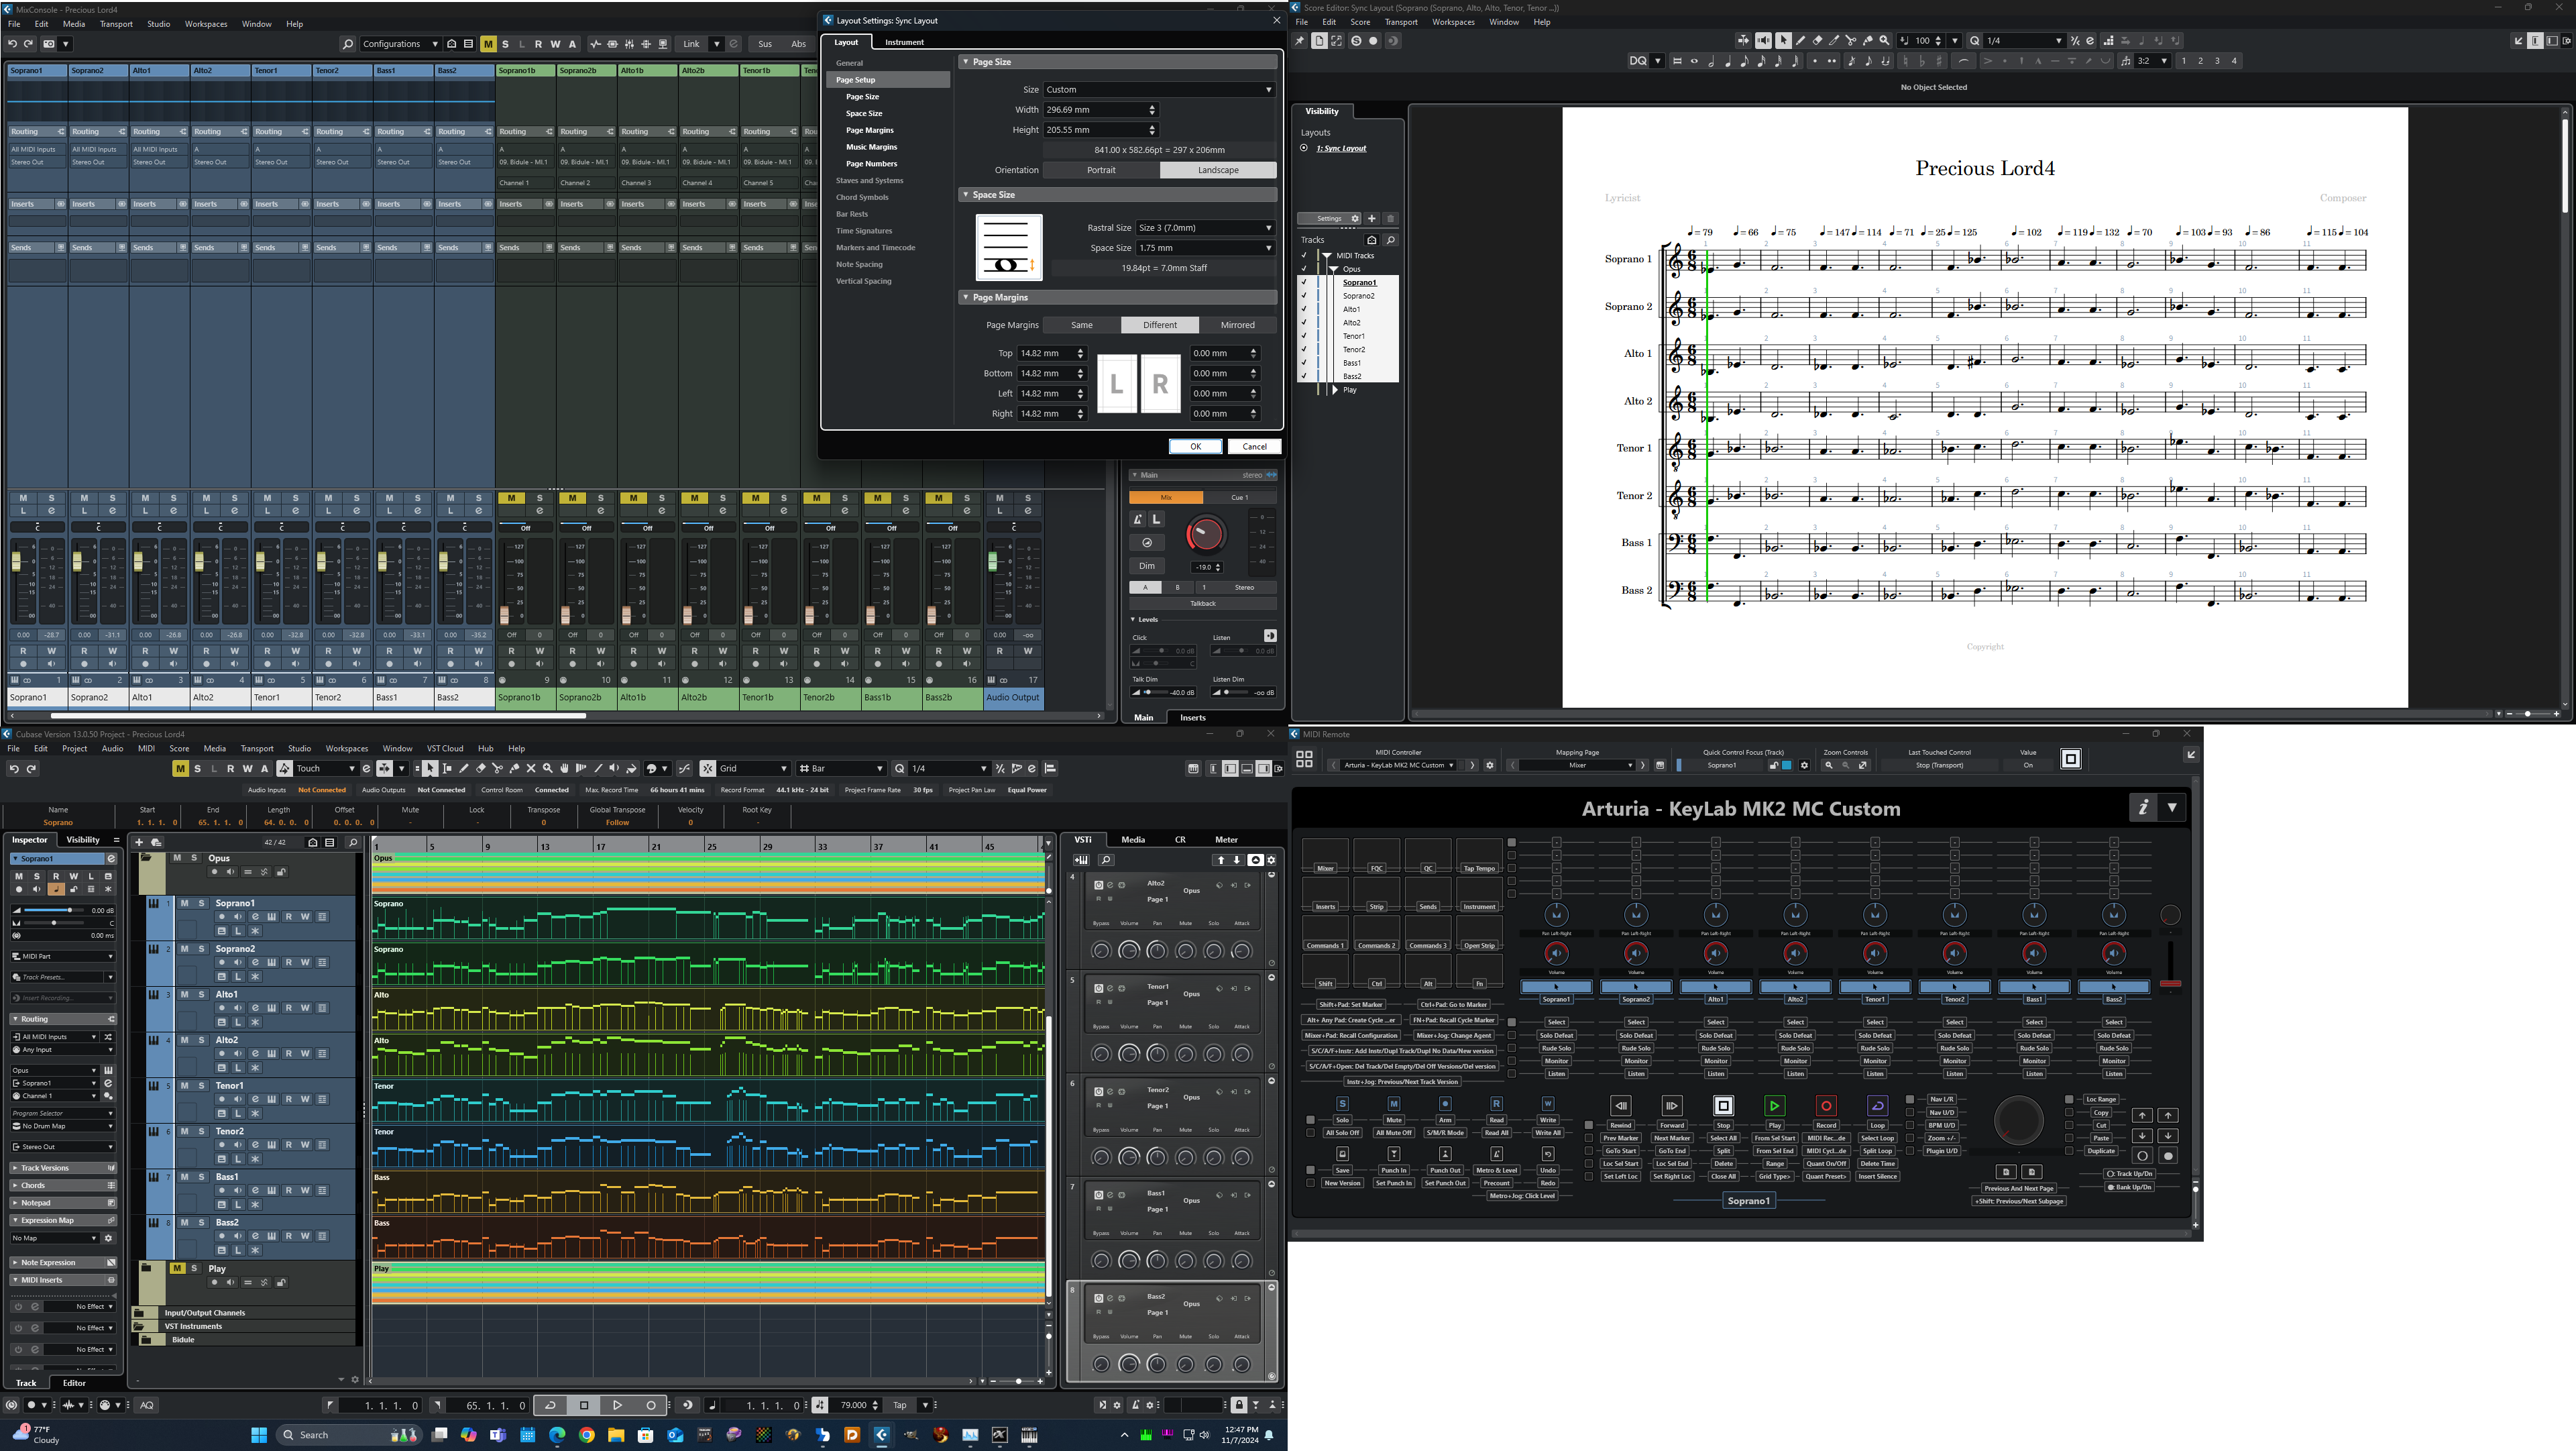Uncheck the Soprano2 track visibility checkbox
This screenshot has height=1451, width=2576.
click(x=1303, y=296)
